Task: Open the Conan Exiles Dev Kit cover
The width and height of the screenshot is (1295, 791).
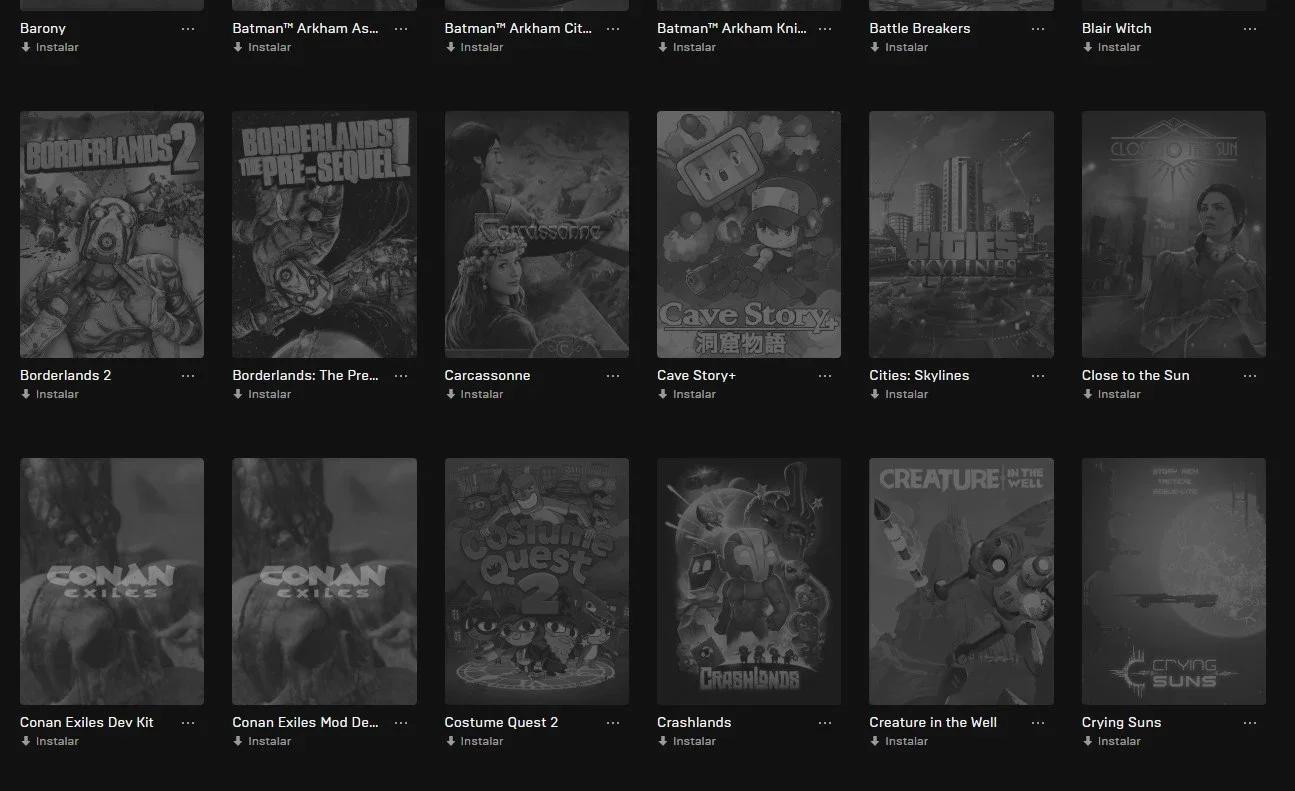Action: click(x=112, y=581)
